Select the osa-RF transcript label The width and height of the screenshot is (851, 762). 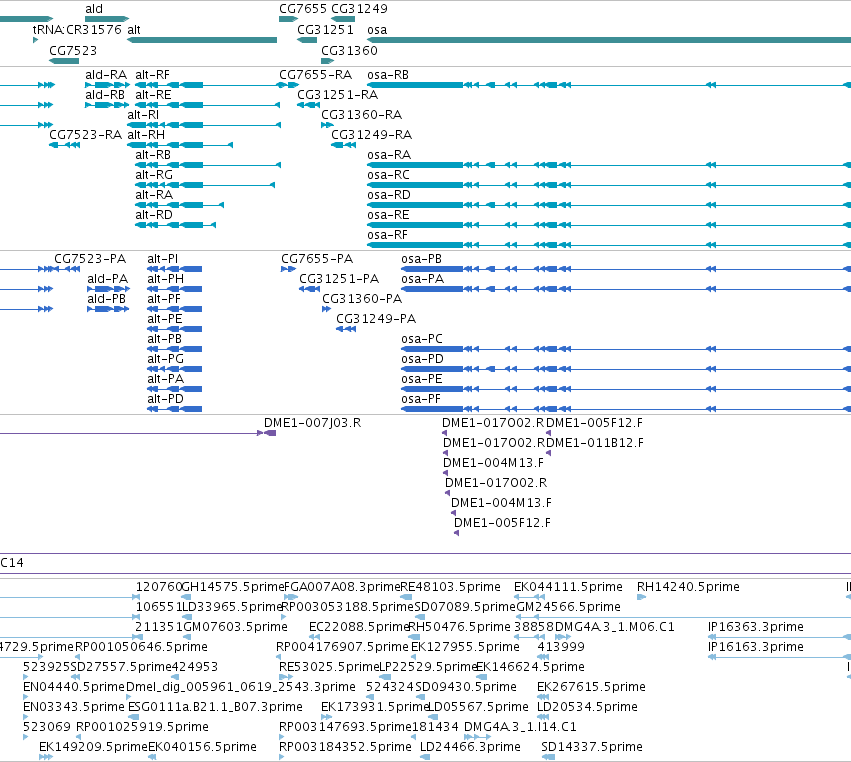pos(388,235)
